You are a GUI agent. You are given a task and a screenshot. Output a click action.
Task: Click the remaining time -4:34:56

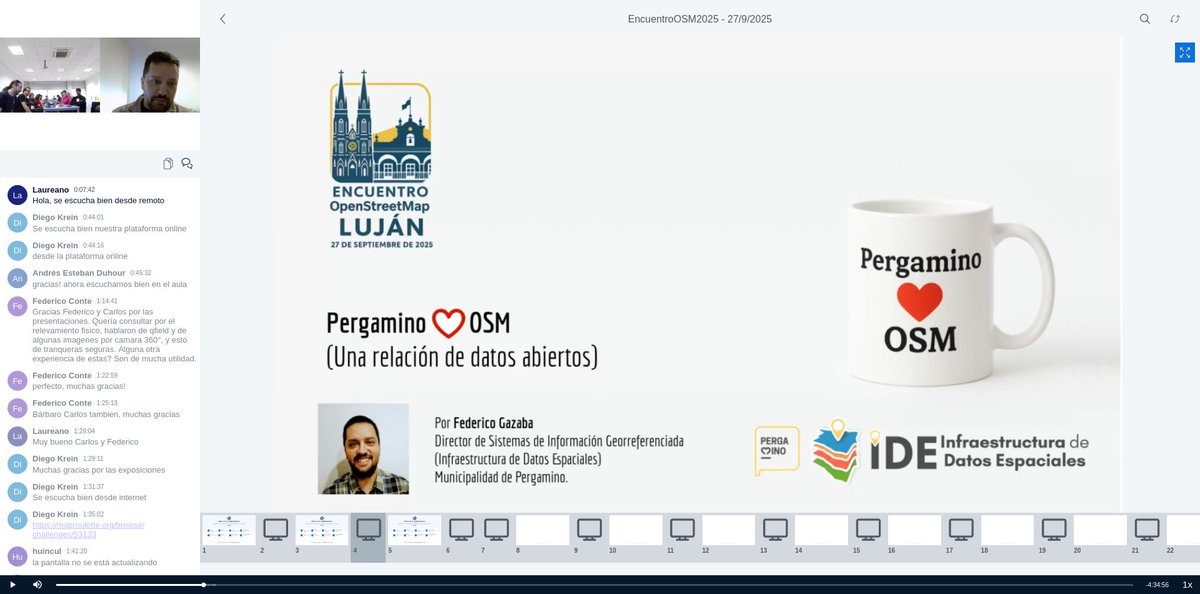tap(1157, 585)
